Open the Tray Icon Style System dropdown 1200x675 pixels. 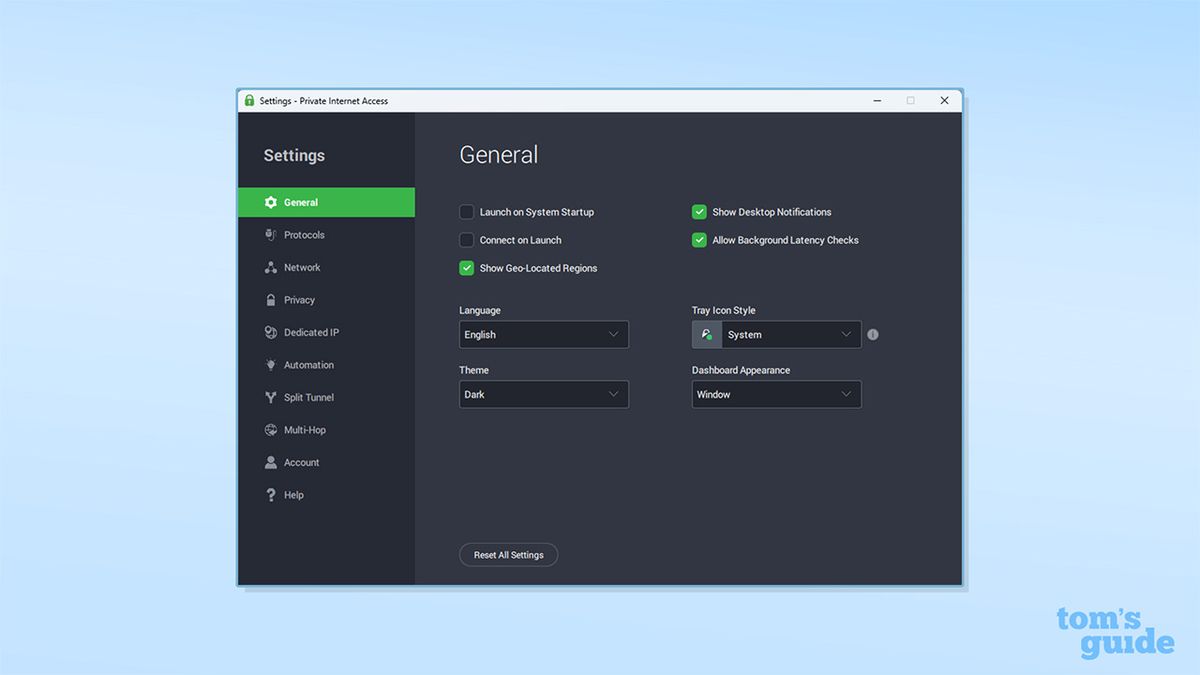(776, 334)
